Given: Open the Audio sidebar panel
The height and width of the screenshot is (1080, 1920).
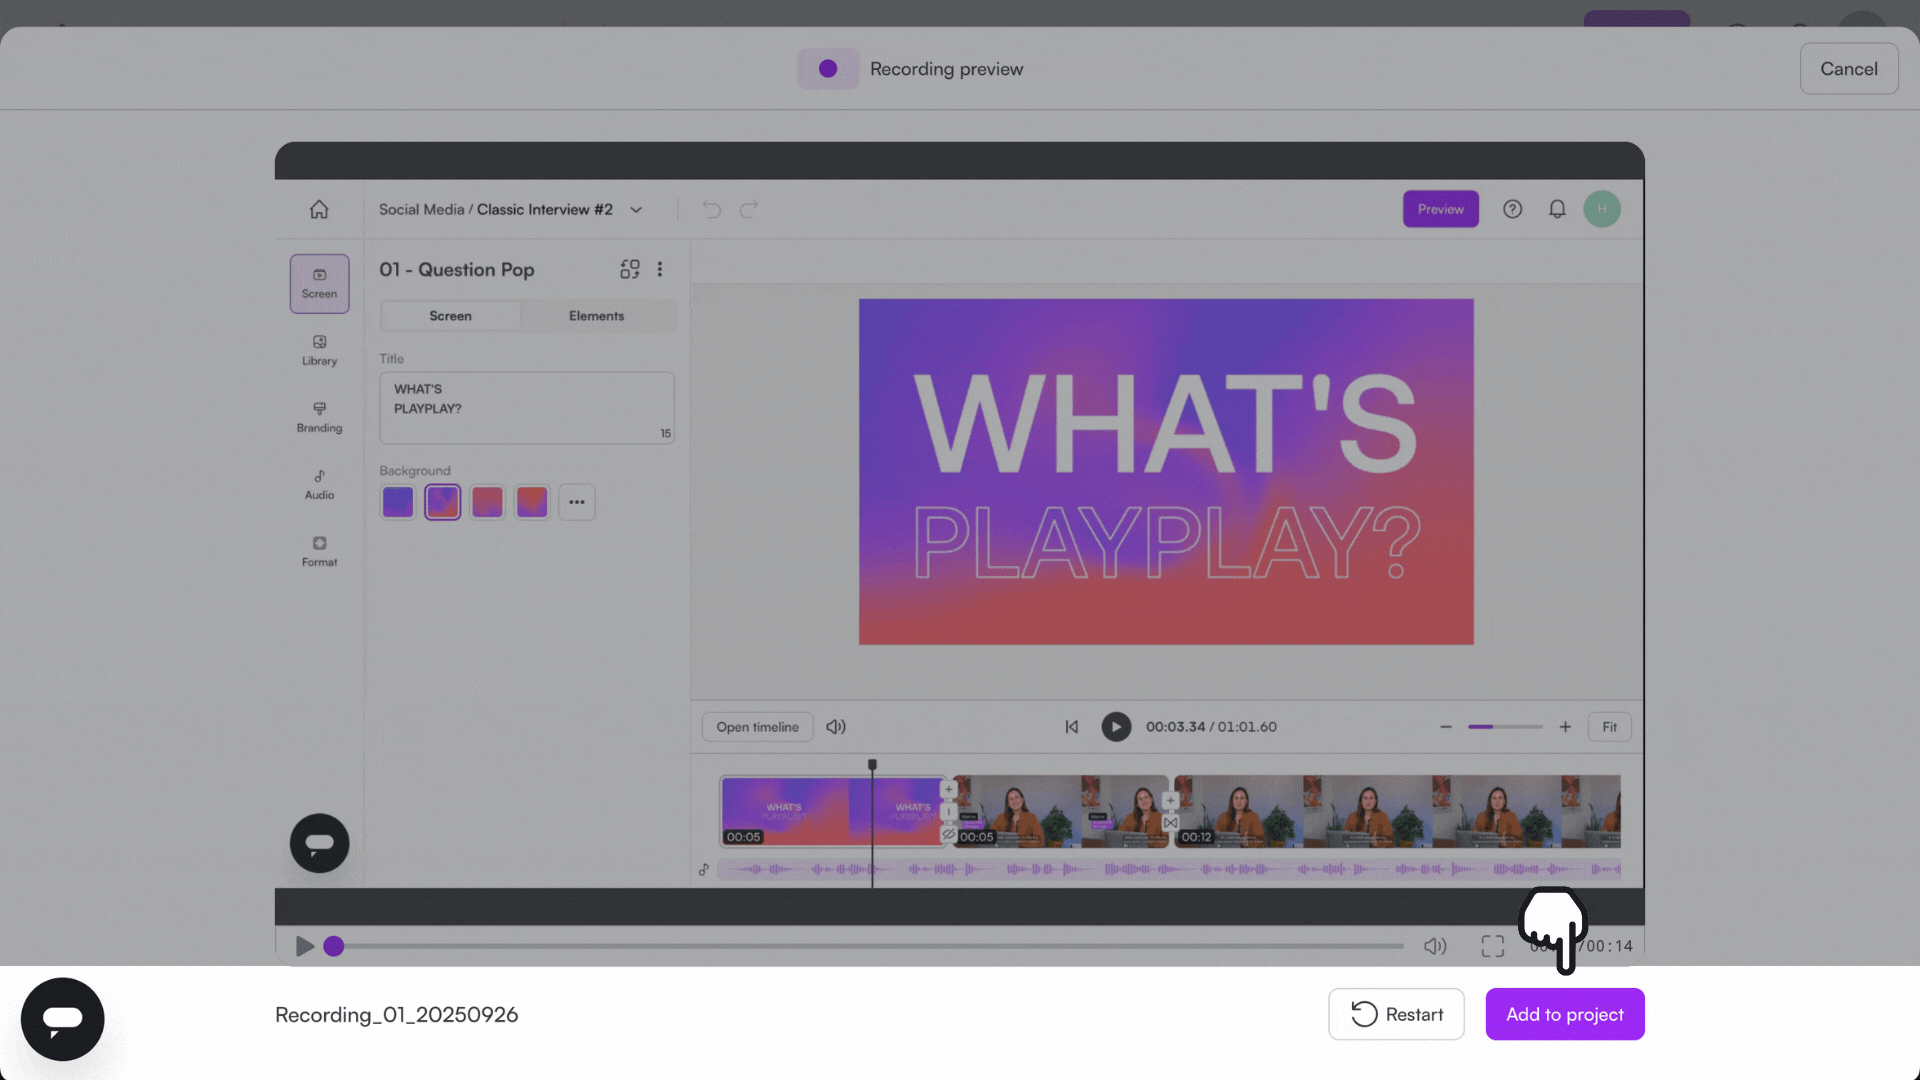Looking at the screenshot, I should coord(319,484).
